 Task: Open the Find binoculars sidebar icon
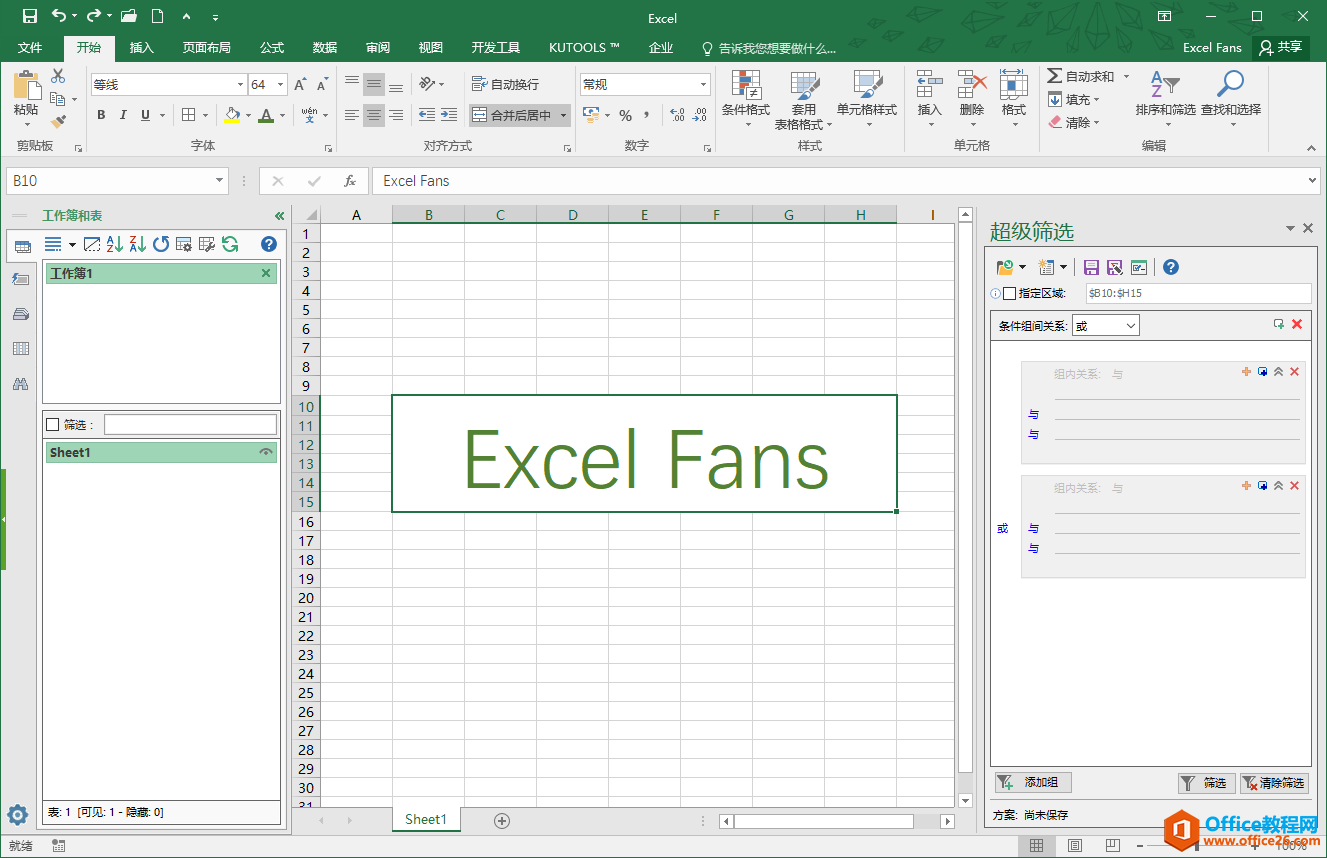(21, 384)
